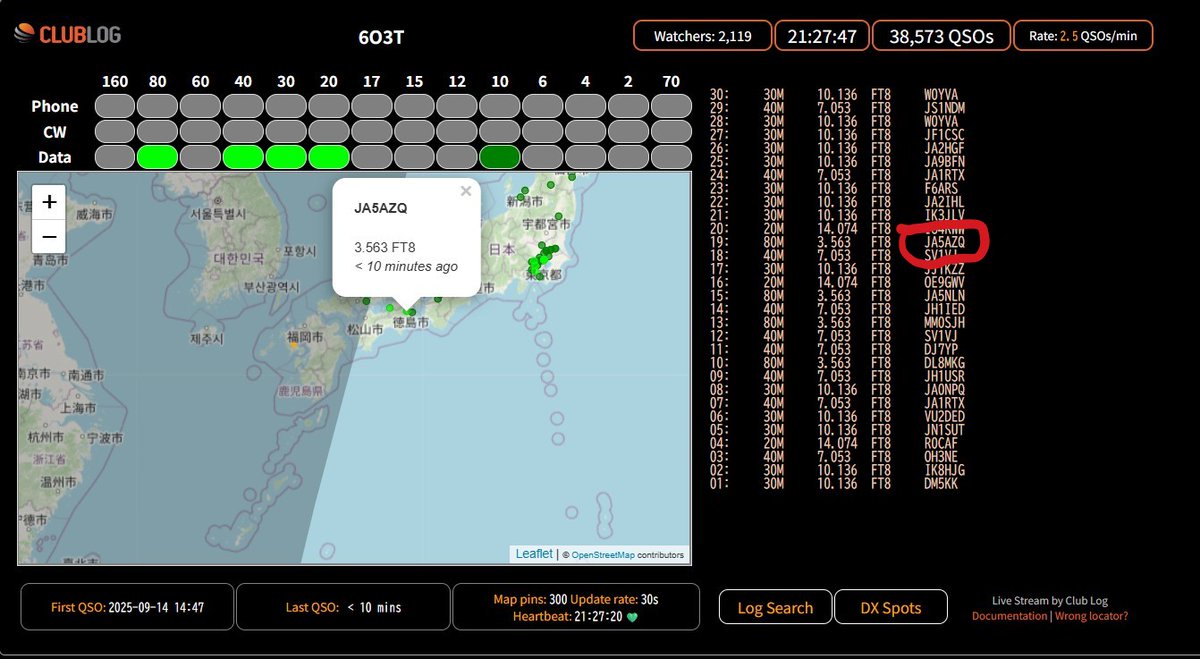
Task: Select QSO row 23 F6ARS
Action: [838, 188]
